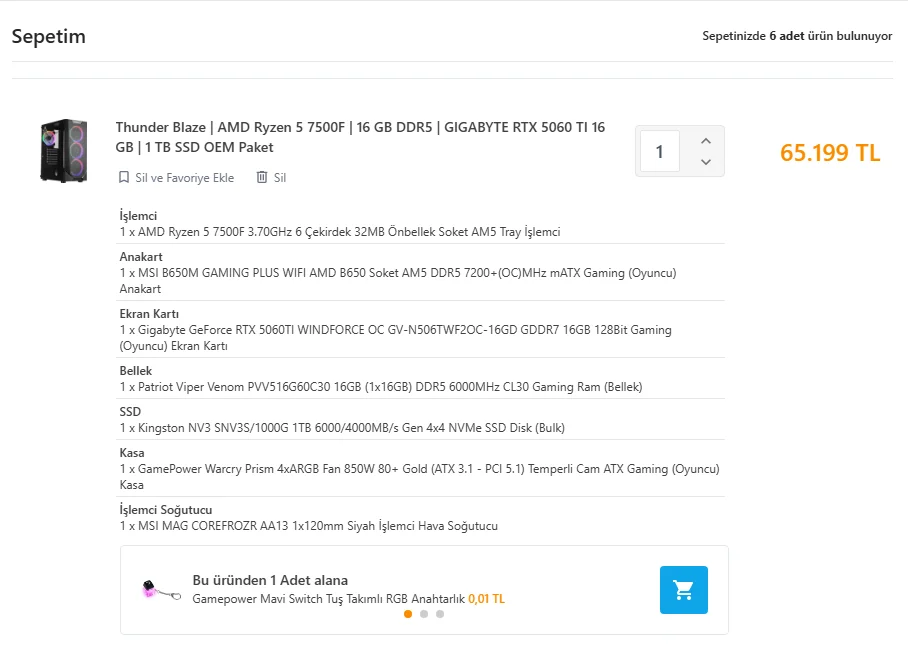908x646 pixels.
Task: Click the SSD section label
Action: click(x=130, y=412)
